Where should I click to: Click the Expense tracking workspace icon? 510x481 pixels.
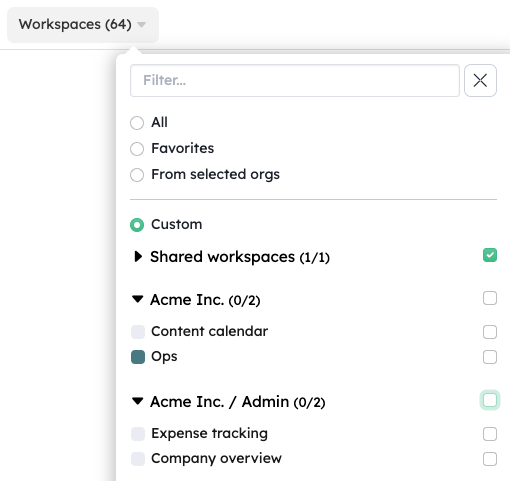coord(138,434)
